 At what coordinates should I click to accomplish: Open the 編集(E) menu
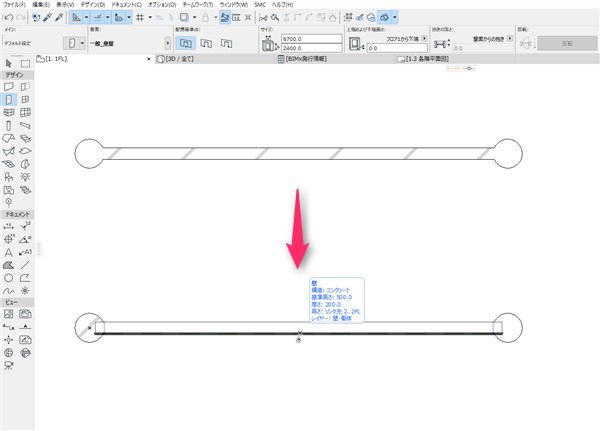pyautogui.click(x=41, y=5)
